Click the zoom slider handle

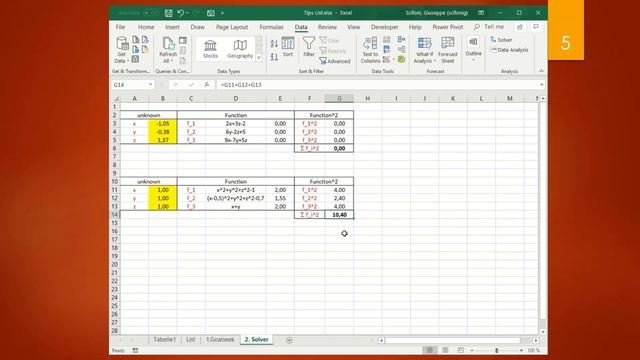pos(497,350)
